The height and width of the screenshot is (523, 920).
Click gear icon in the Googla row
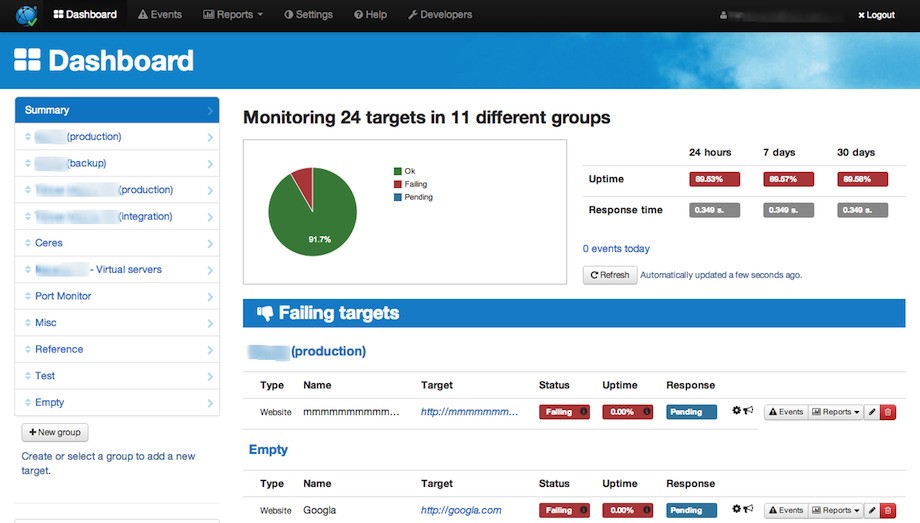click(737, 510)
